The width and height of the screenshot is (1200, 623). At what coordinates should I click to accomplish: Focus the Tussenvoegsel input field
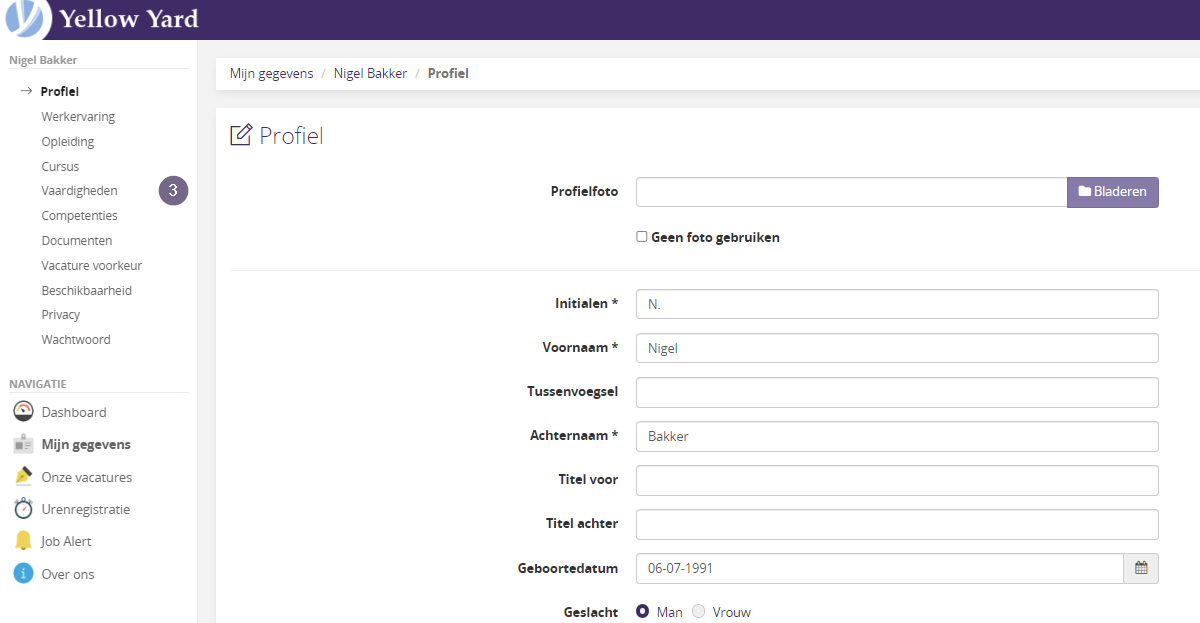pyautogui.click(x=897, y=392)
